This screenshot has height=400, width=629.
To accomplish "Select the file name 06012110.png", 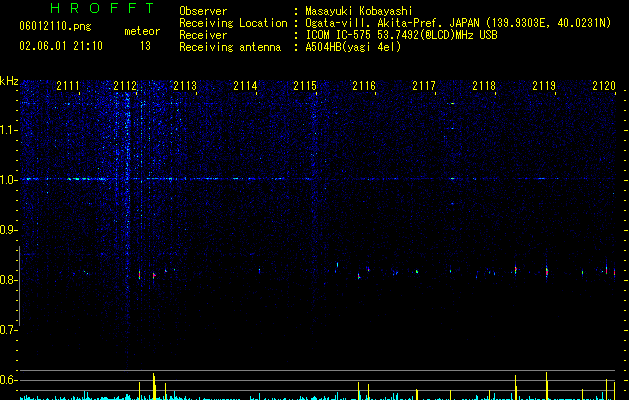I will click(55, 27).
